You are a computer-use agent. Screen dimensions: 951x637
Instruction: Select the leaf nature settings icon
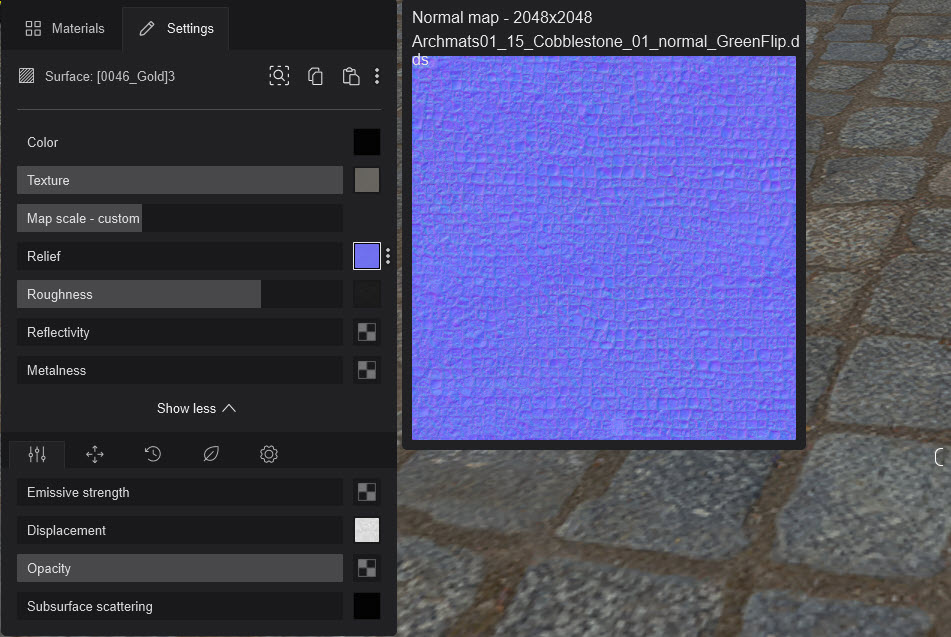coord(210,454)
